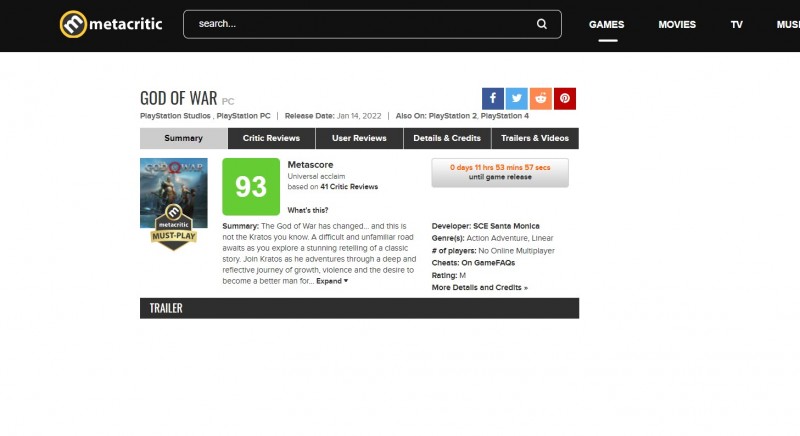800x436 pixels.
Task: Open the Movies navigation menu
Action: 677,24
